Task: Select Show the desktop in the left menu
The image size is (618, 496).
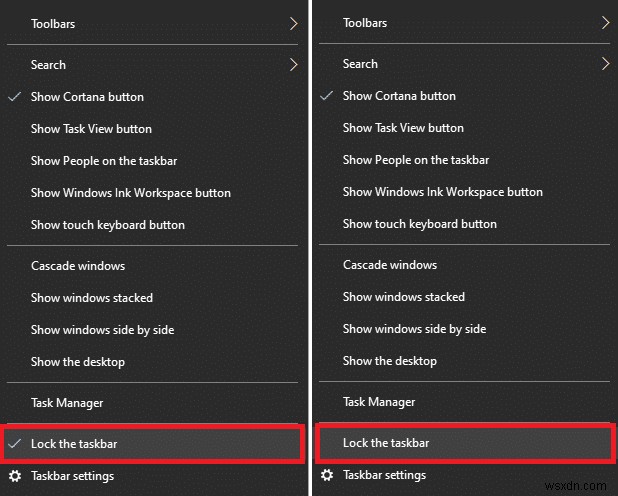Action: [78, 362]
